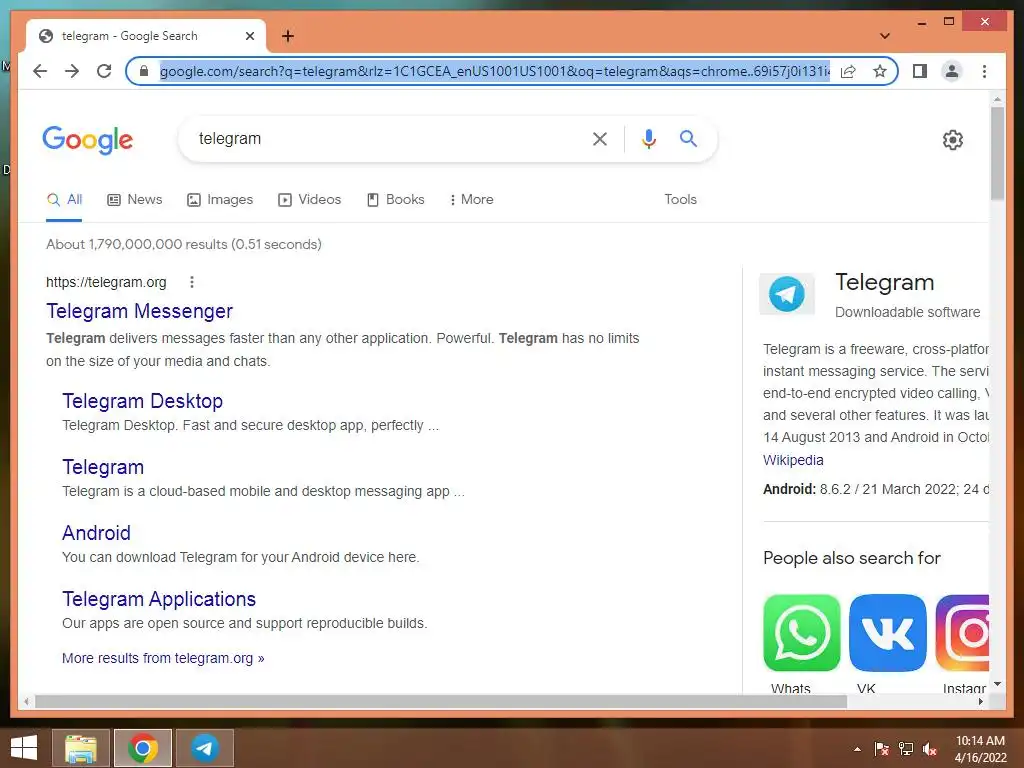The width and height of the screenshot is (1024, 768).
Task: Switch to the News tab
Action: [135, 200]
